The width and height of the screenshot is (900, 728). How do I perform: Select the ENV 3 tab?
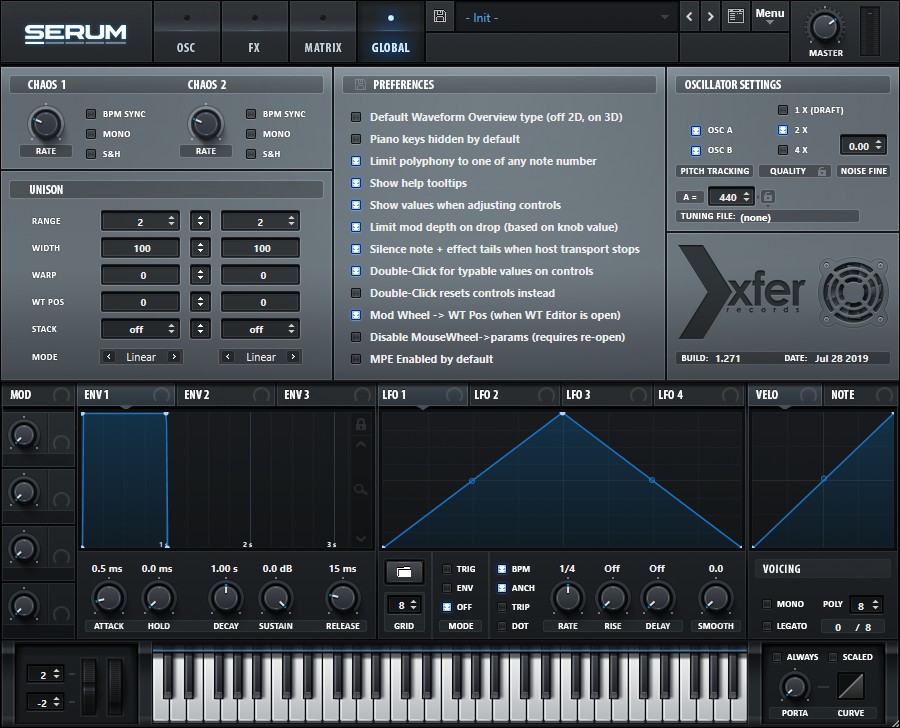point(325,395)
